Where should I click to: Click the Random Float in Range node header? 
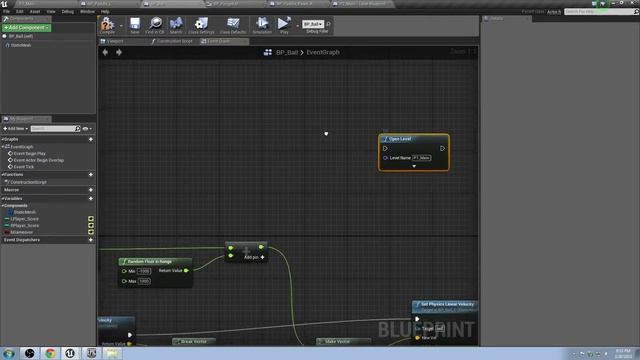tap(155, 261)
